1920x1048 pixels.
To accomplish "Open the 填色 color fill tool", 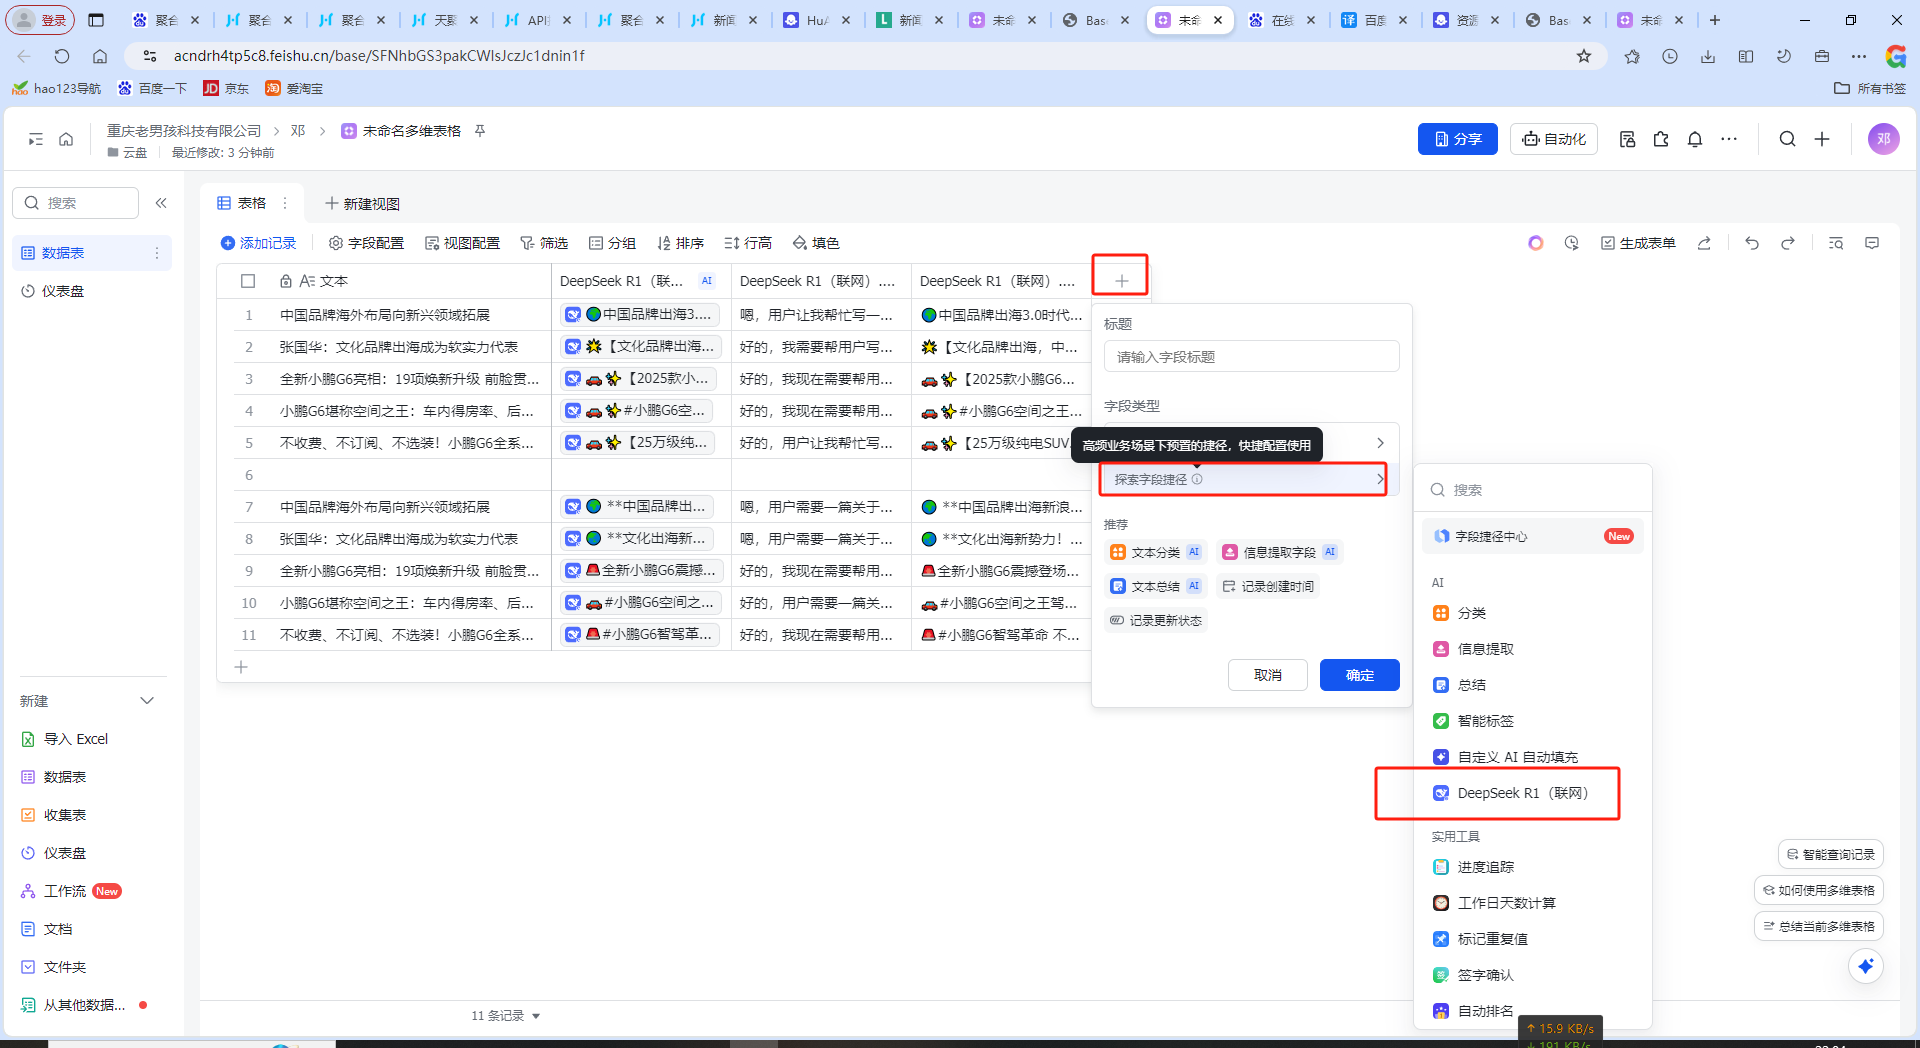I will tap(816, 243).
